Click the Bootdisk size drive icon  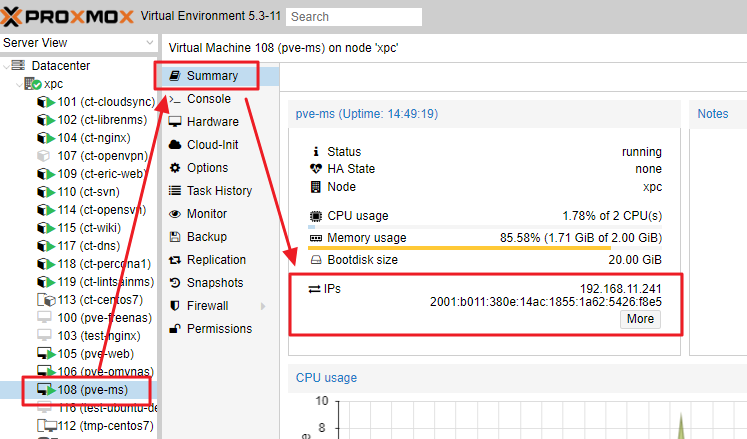315,260
